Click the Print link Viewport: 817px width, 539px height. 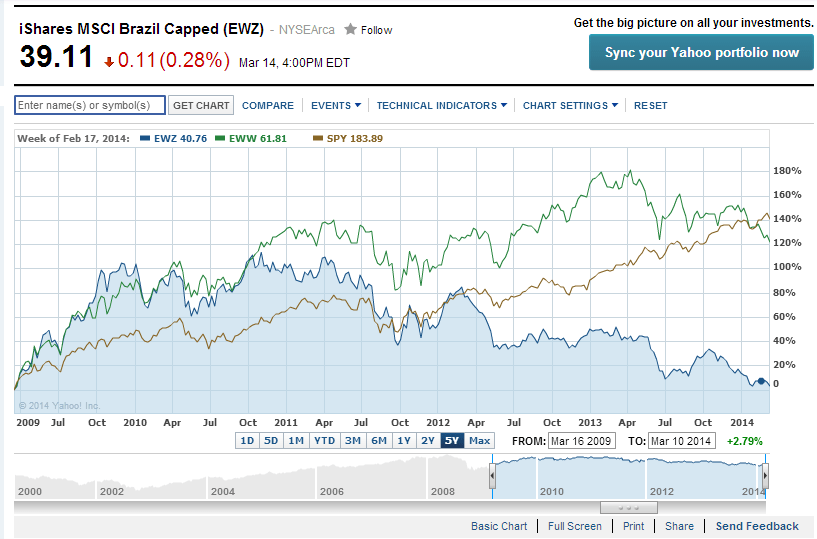pyautogui.click(x=633, y=526)
